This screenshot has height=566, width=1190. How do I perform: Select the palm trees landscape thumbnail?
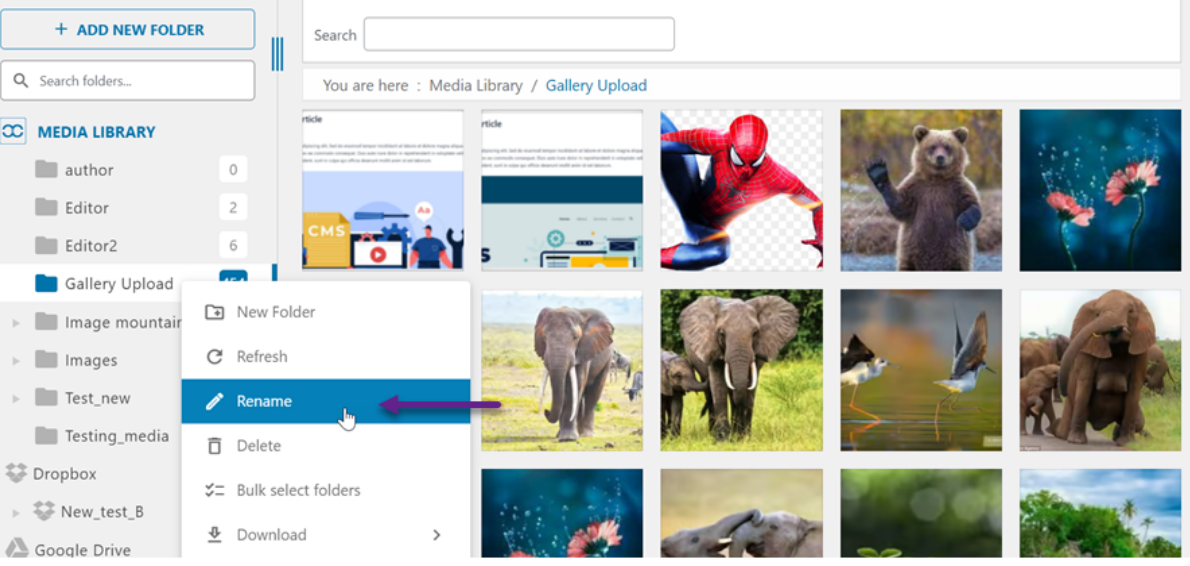[x=1100, y=514]
